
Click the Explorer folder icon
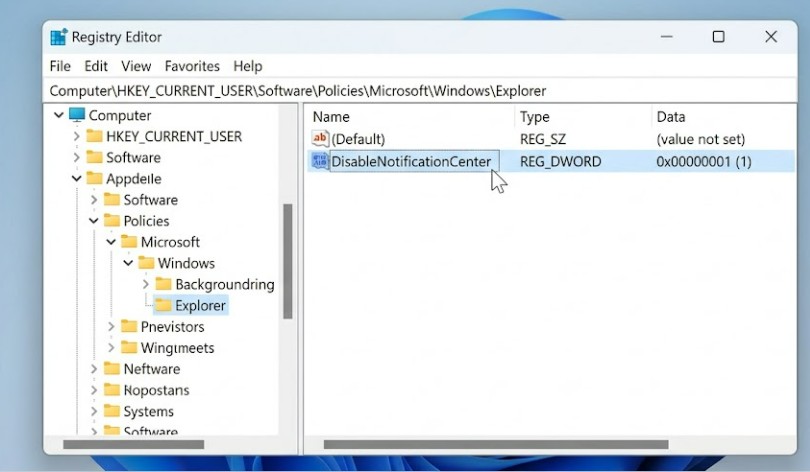coord(163,305)
